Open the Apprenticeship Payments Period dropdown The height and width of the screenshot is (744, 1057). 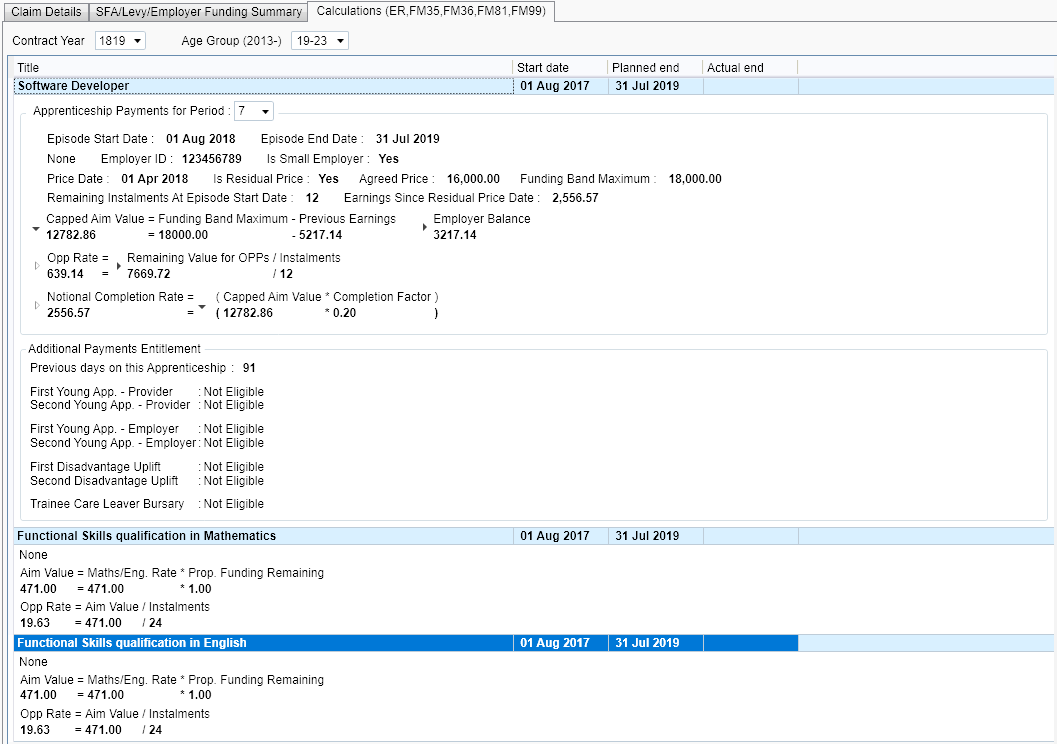click(254, 111)
